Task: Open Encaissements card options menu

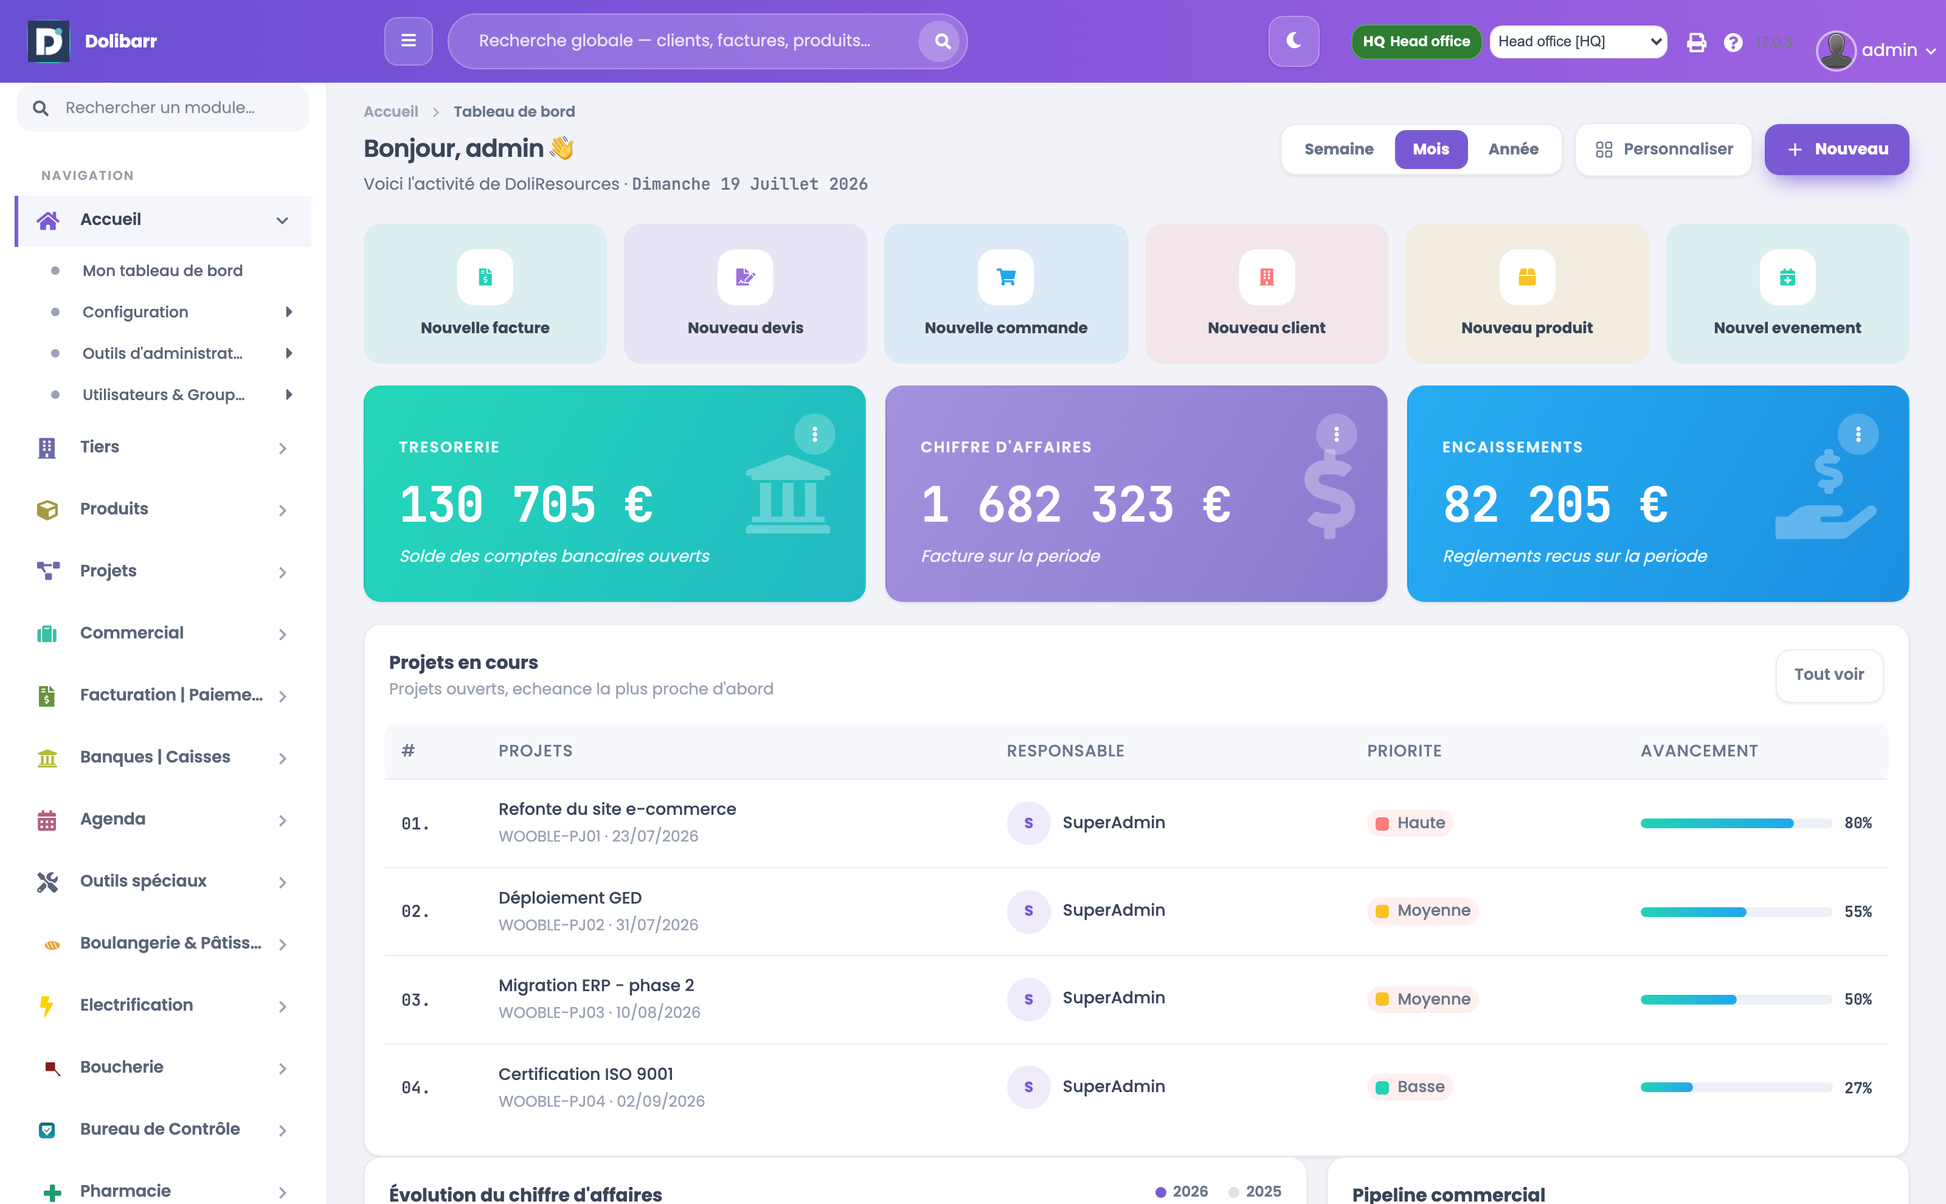Action: (x=1858, y=434)
